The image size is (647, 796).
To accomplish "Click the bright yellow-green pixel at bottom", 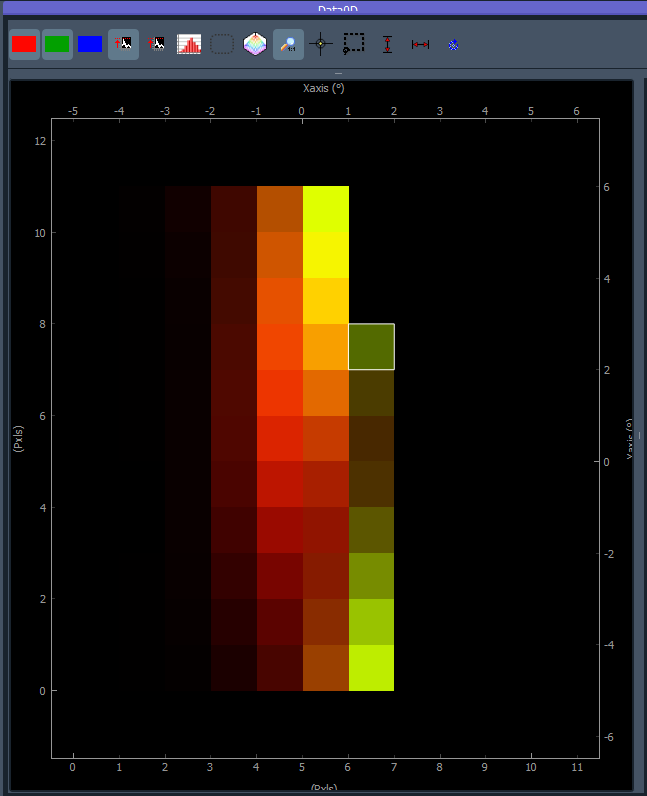I will pyautogui.click(x=371, y=668).
